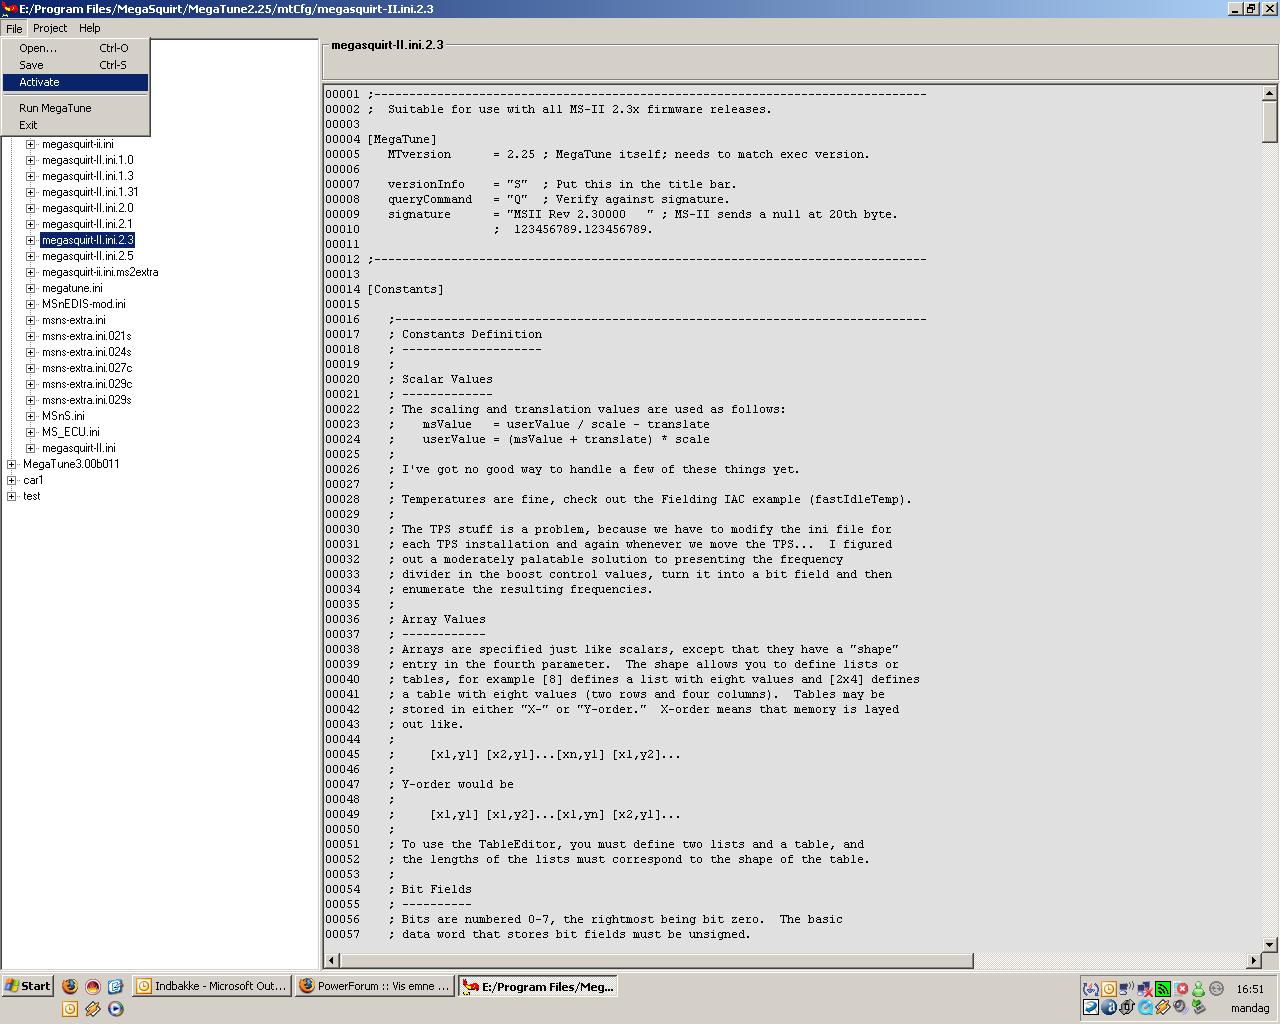The image size is (1280, 1024).
Task: Restore the child window with the restore button
Action: (1250, 9)
